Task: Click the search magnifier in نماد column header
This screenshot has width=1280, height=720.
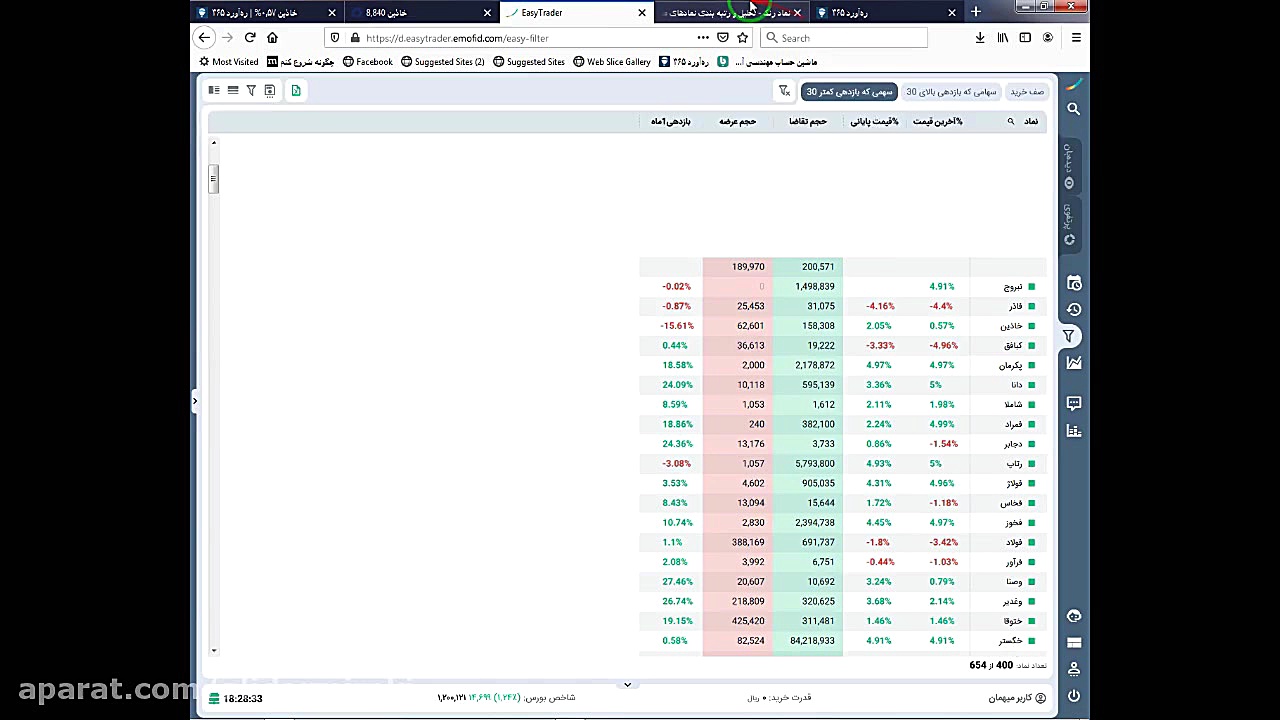Action: [1010, 122]
